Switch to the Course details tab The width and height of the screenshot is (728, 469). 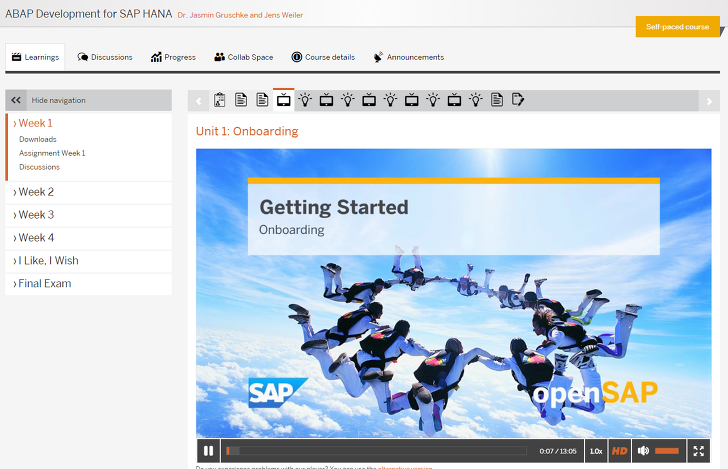pyautogui.click(x=323, y=57)
